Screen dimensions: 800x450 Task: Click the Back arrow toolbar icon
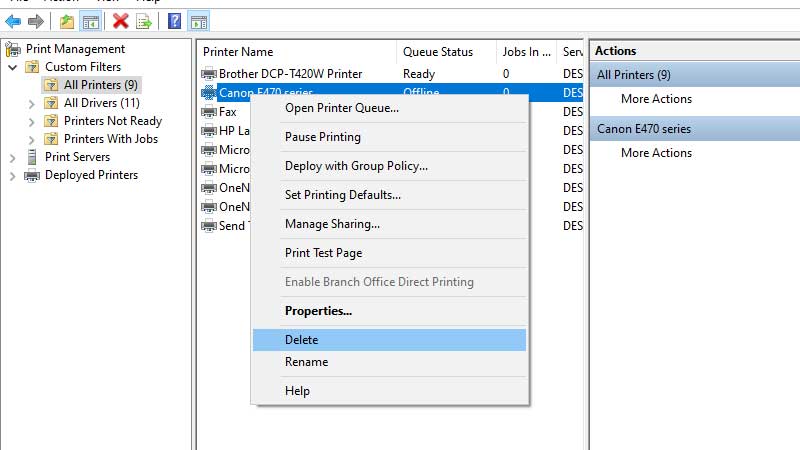[x=13, y=21]
